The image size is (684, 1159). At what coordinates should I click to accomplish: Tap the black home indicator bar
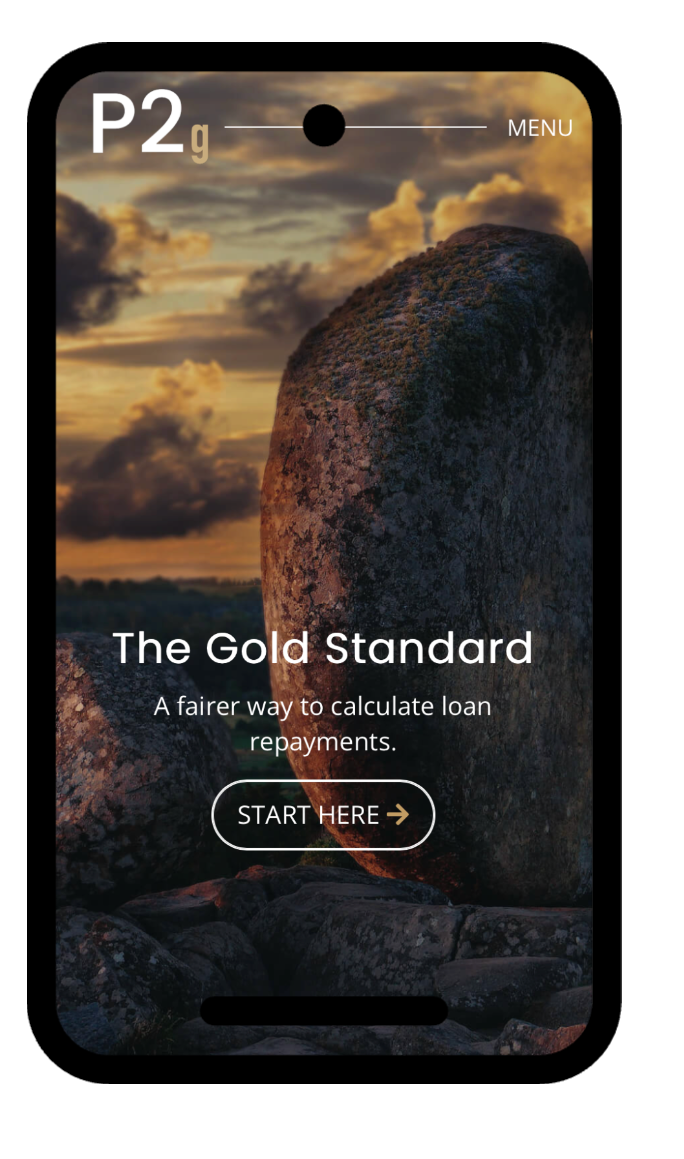324,1010
